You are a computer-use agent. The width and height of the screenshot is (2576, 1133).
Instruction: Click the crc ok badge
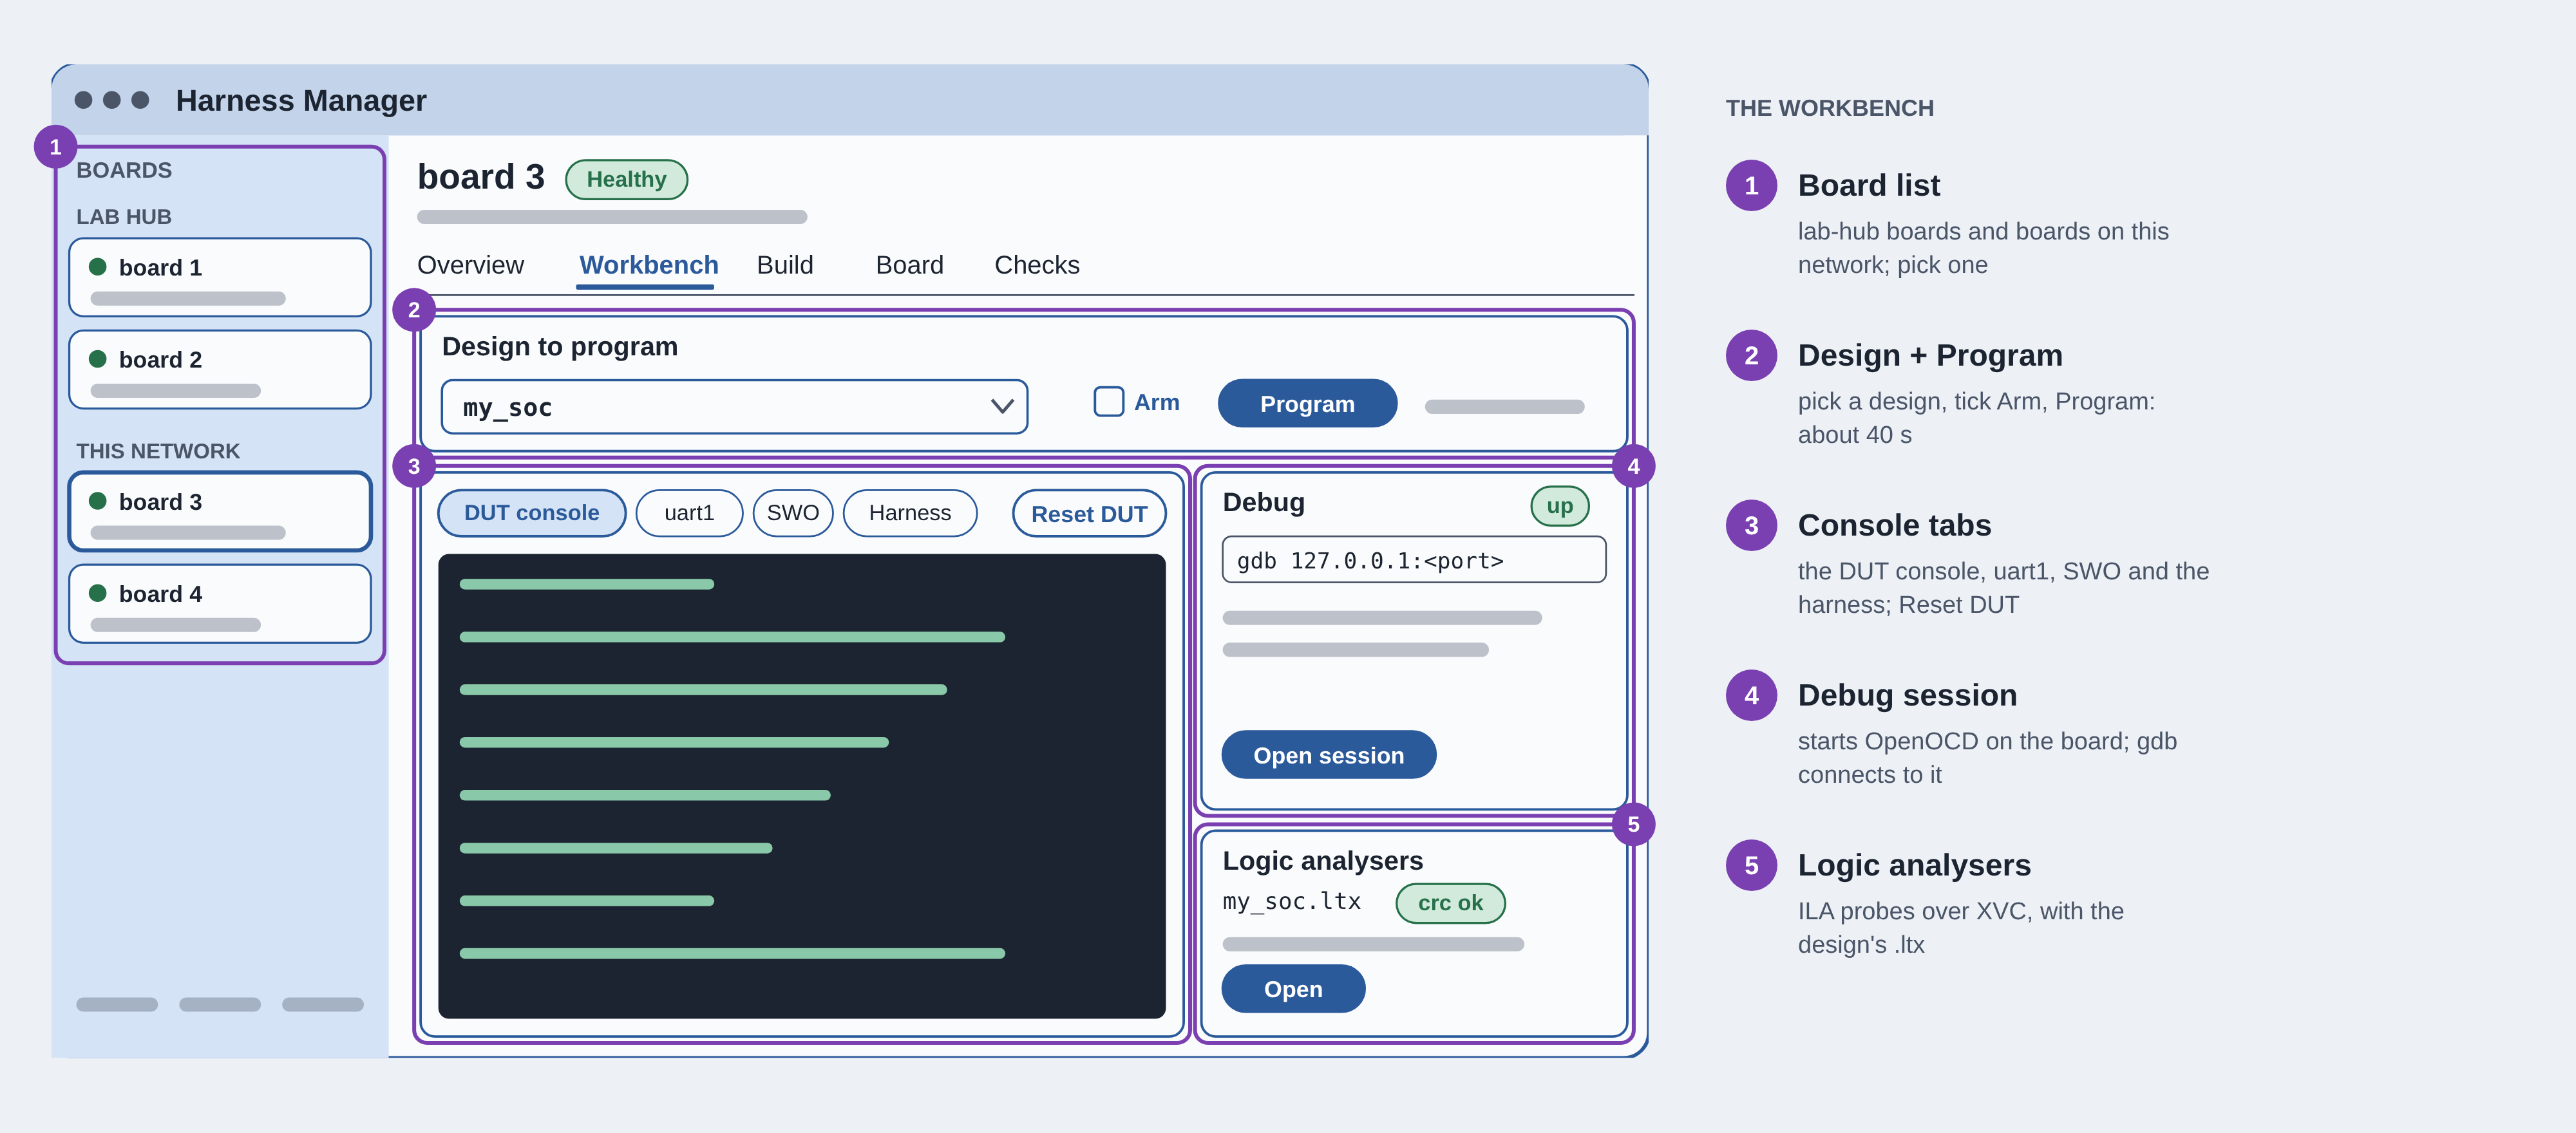1450,903
